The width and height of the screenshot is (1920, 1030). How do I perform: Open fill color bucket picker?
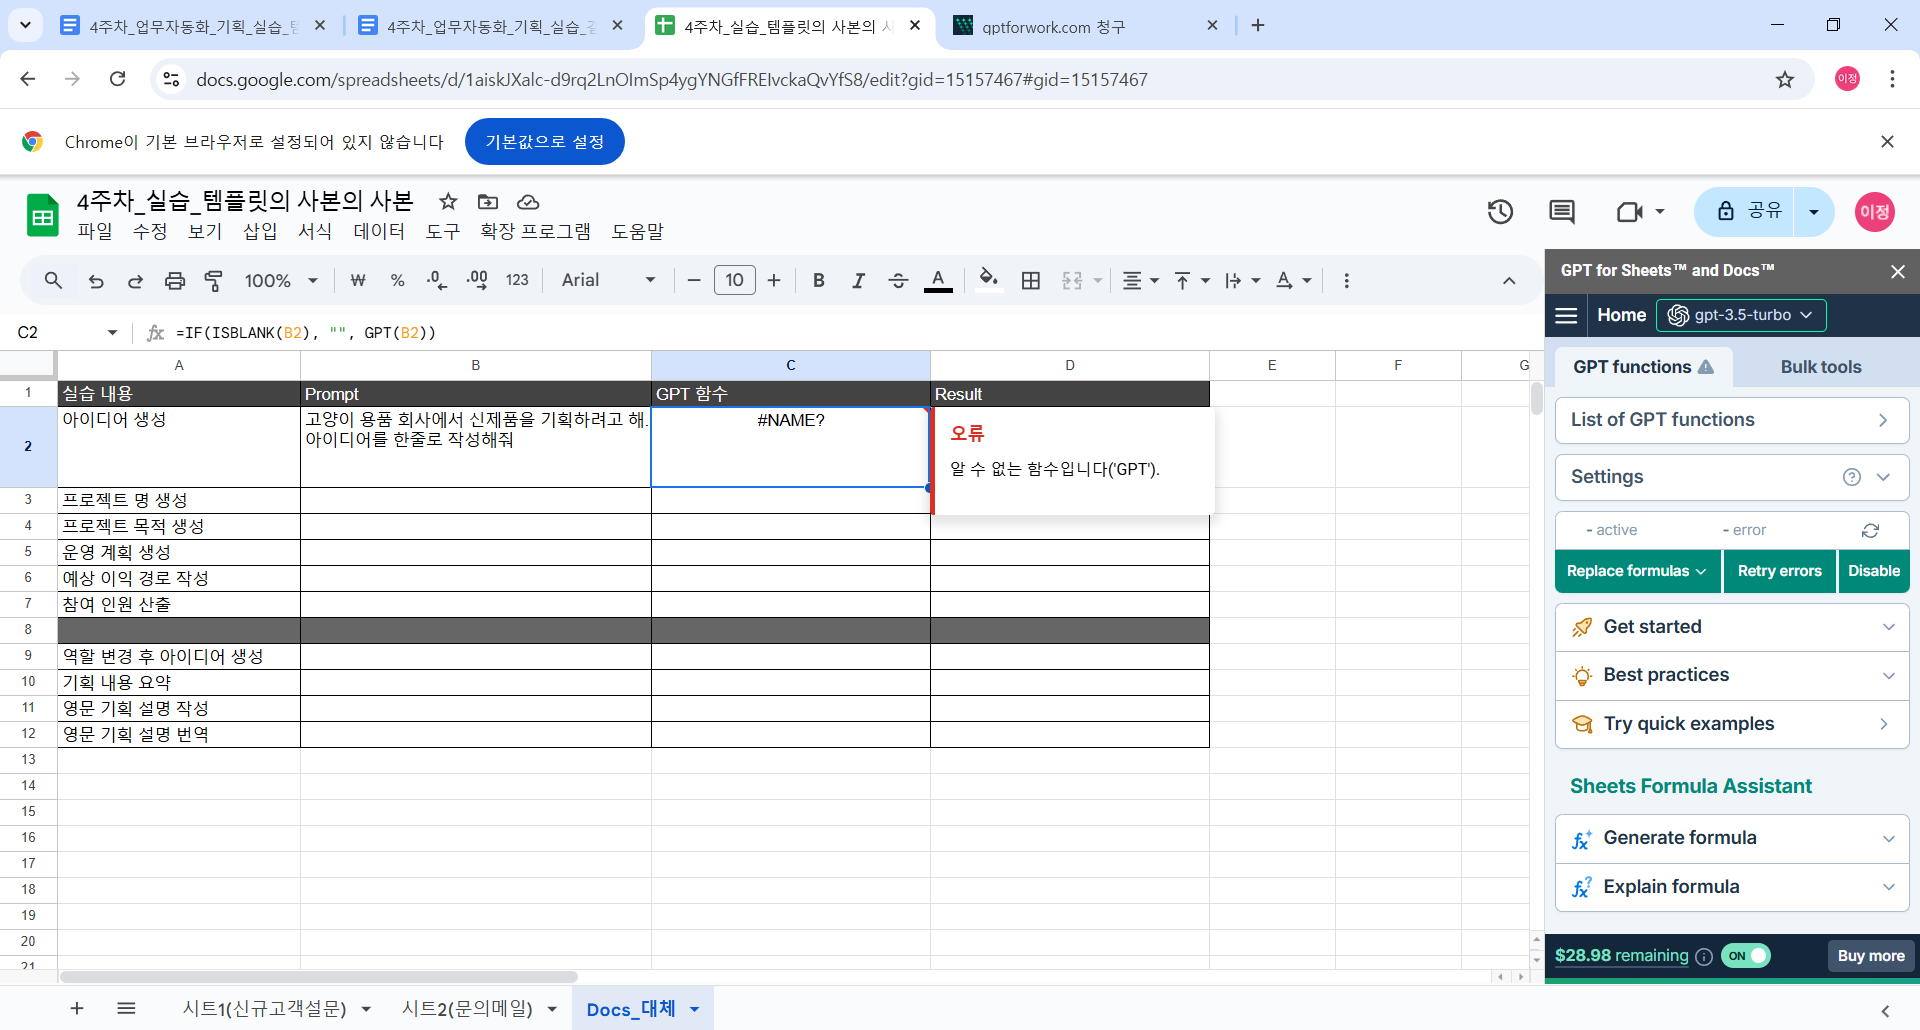(988, 279)
